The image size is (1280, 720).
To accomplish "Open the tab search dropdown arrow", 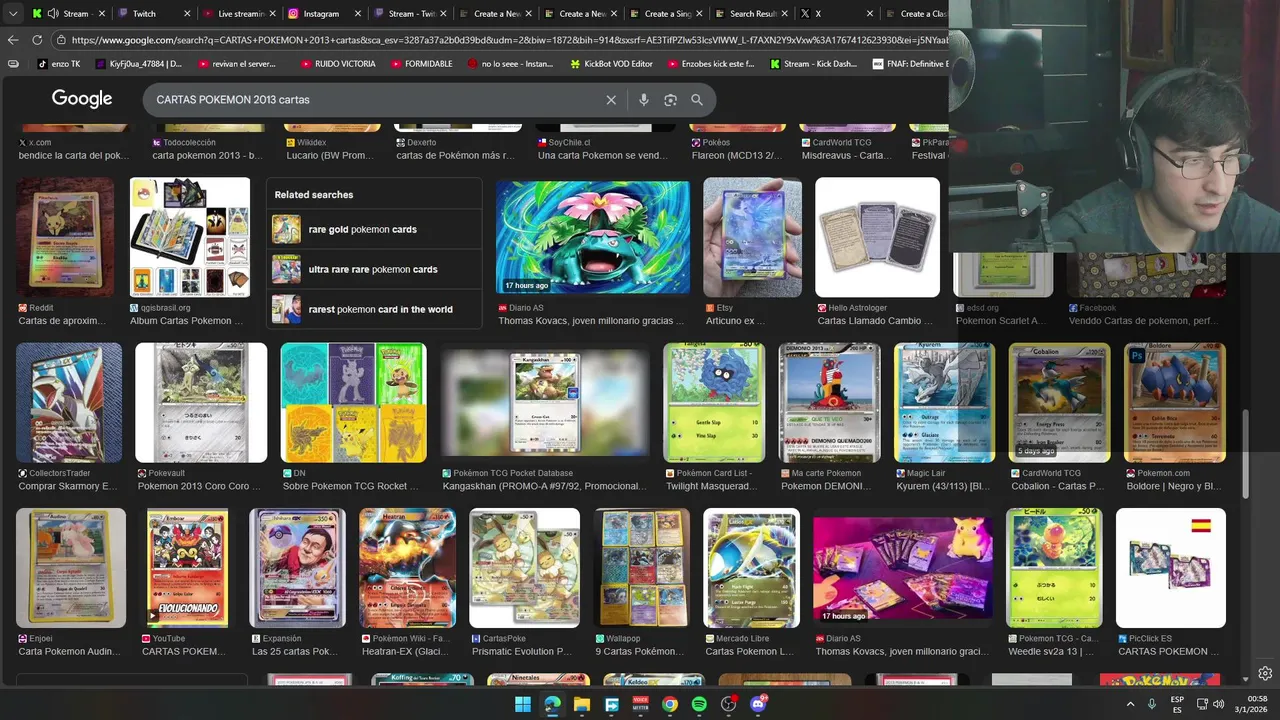I will [x=13, y=14].
